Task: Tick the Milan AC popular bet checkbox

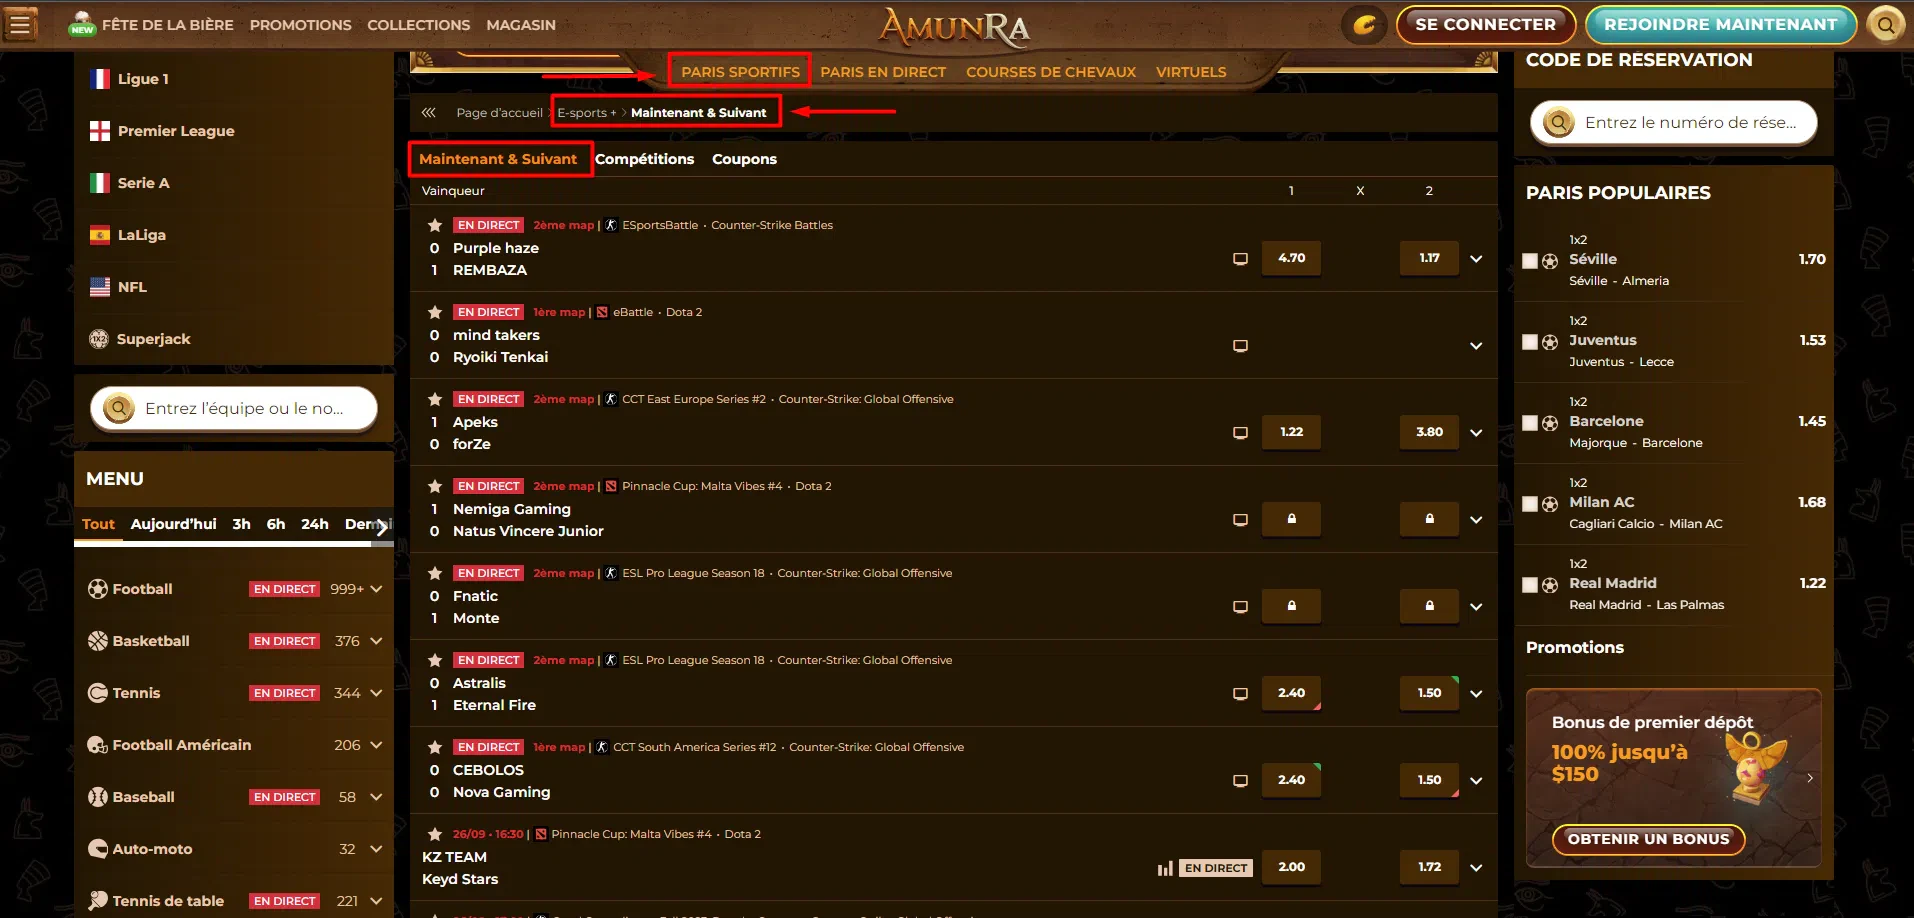Action: coord(1530,504)
